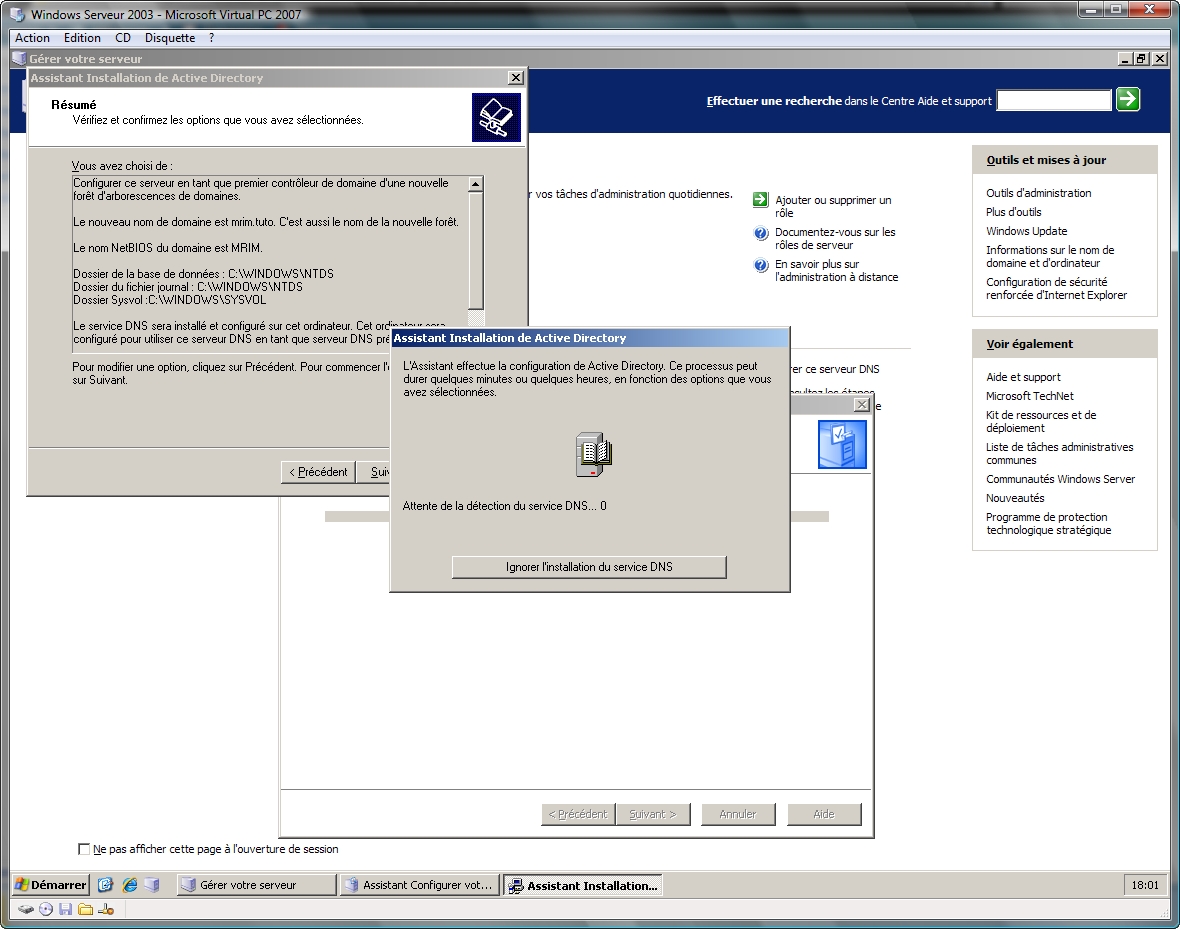Open Nouveautés link

pos(1015,498)
